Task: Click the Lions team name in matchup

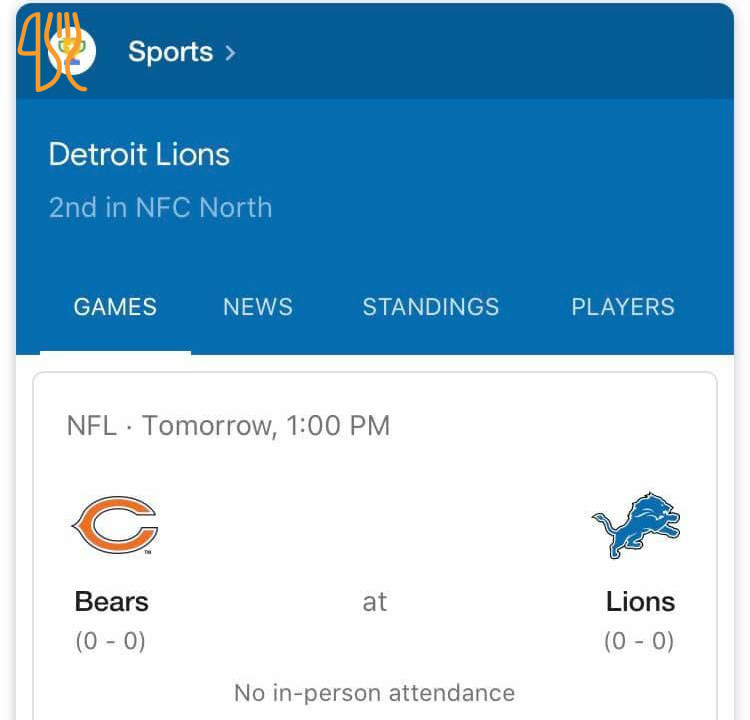Action: click(x=640, y=602)
